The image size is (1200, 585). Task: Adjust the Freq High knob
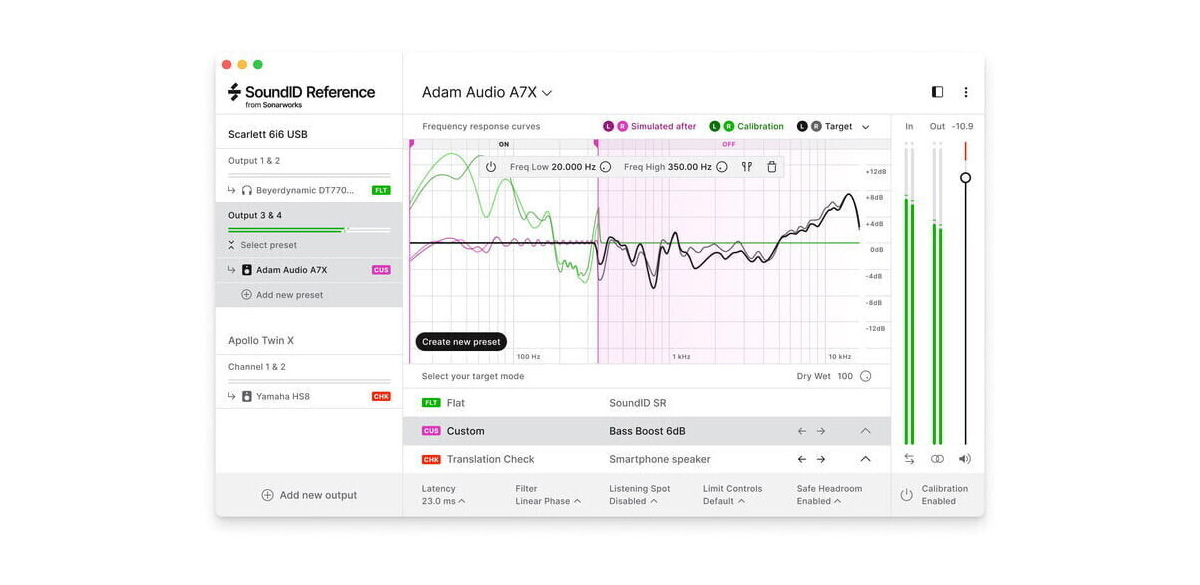click(x=722, y=167)
